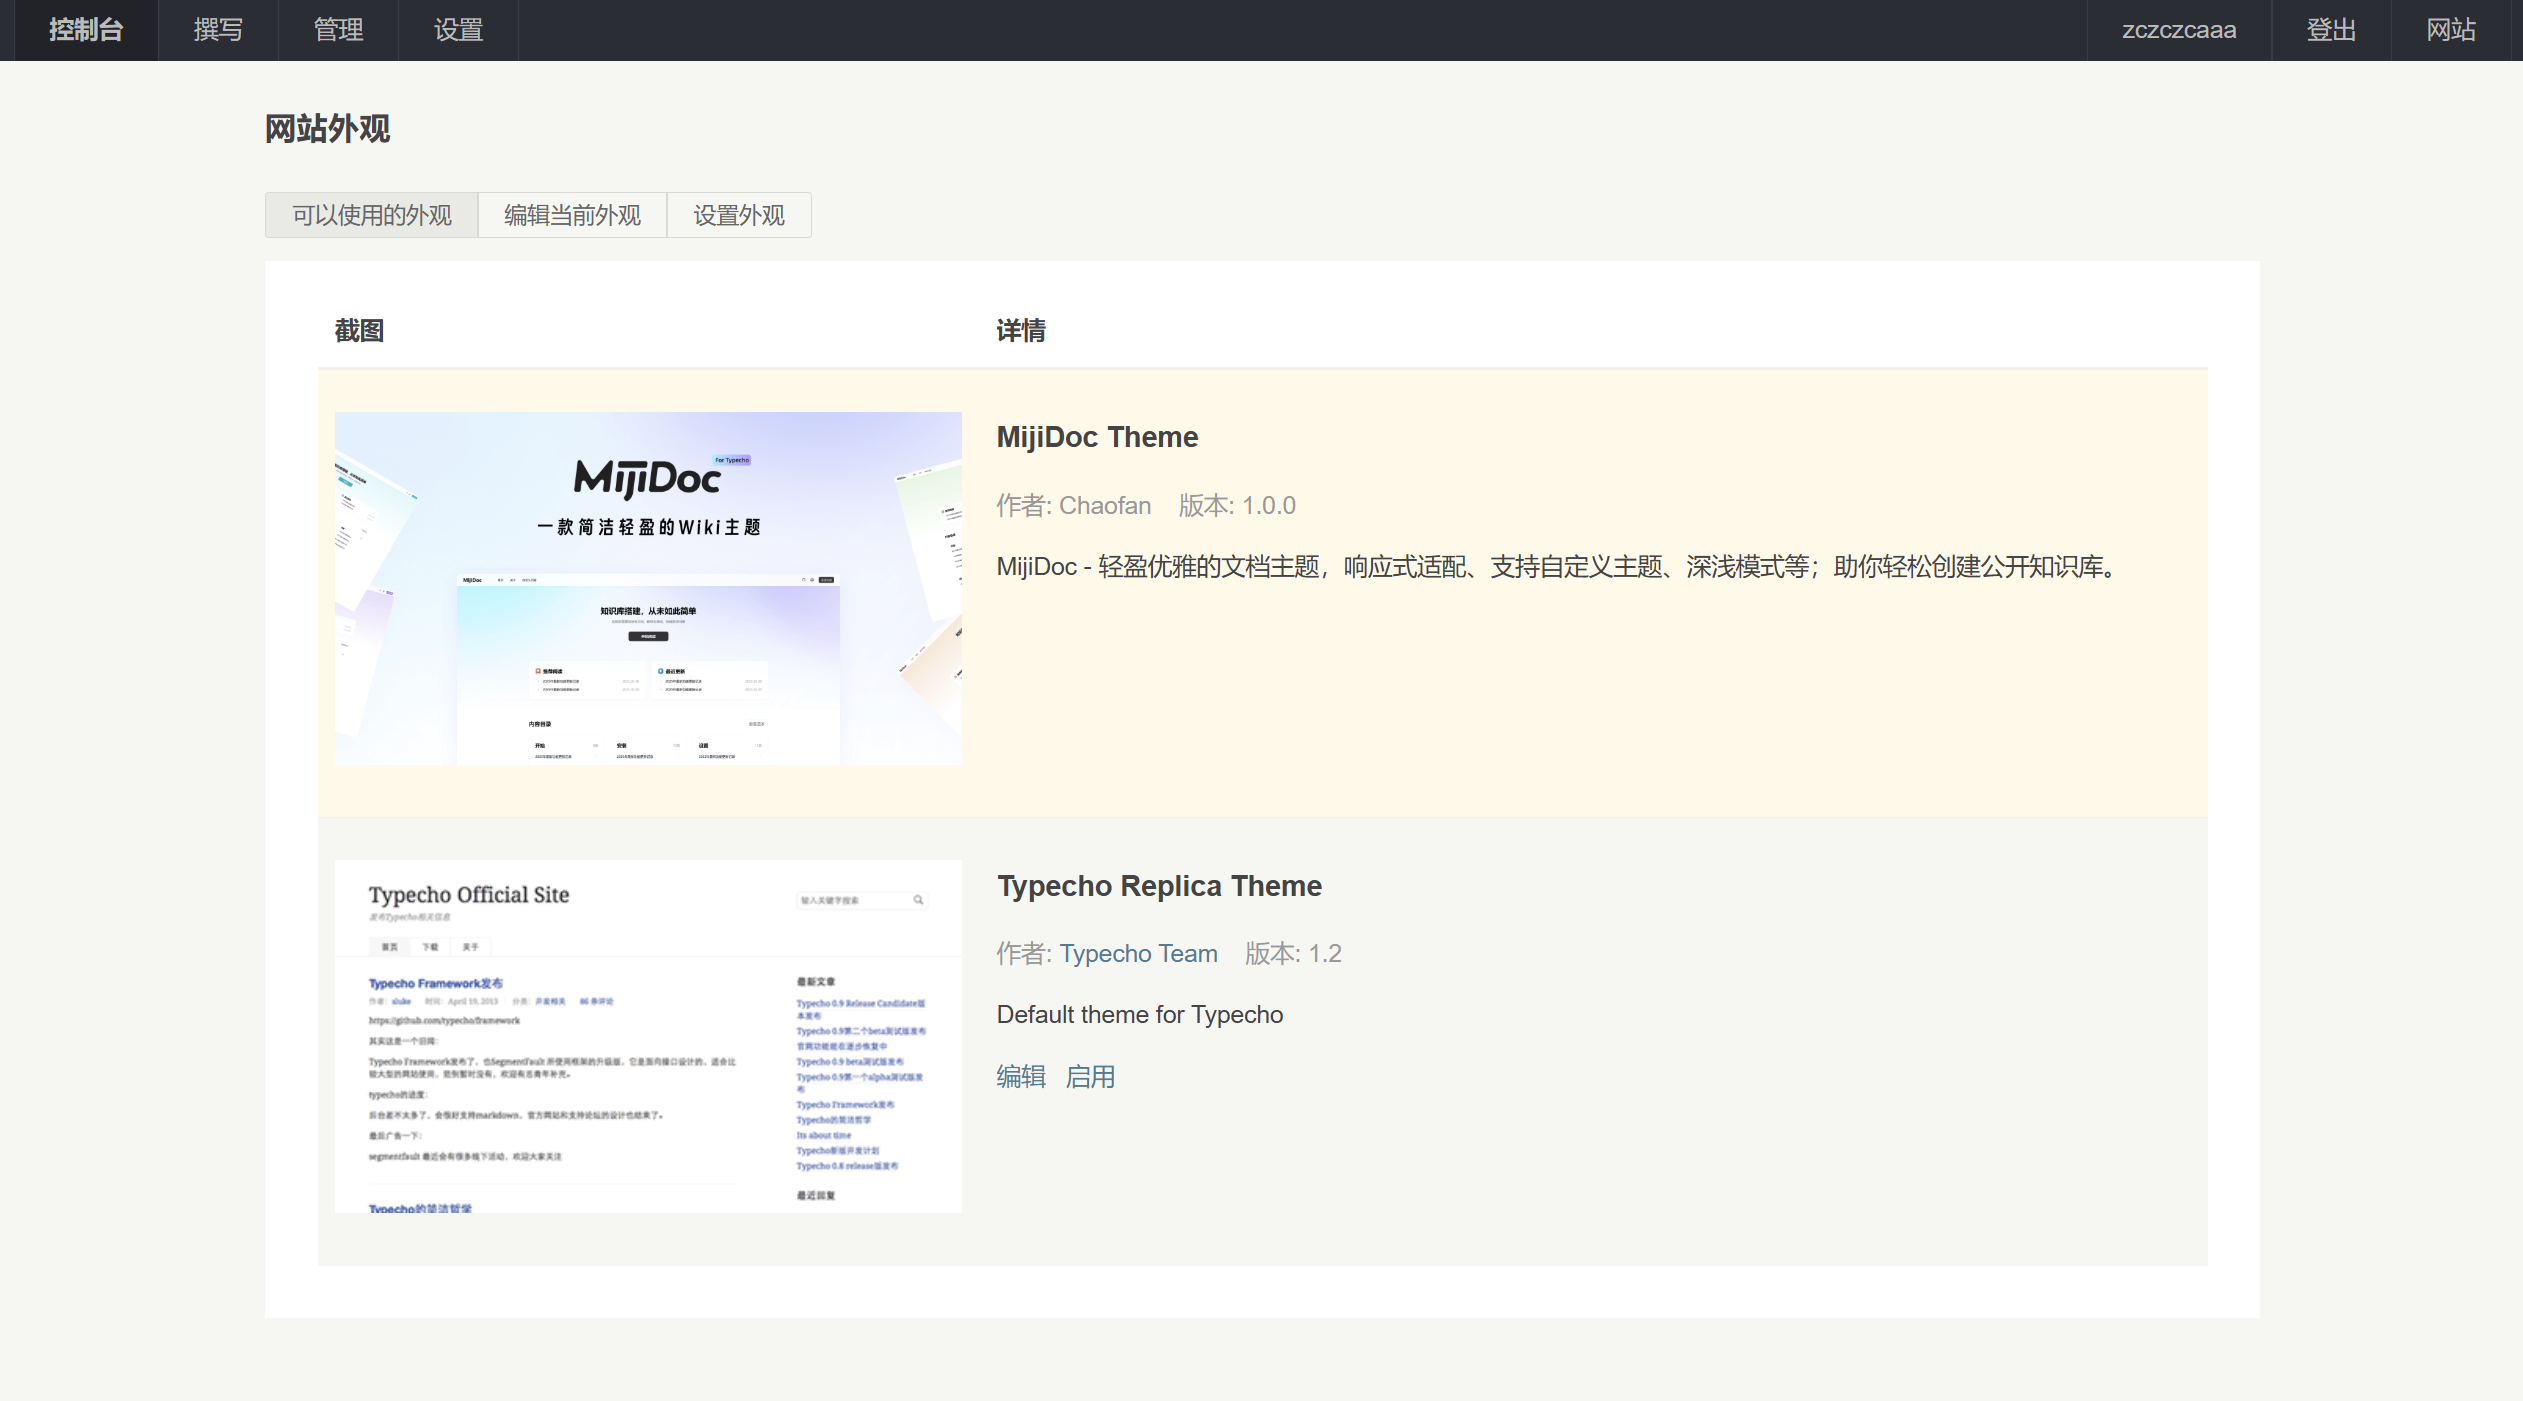Select the Typecho Replica Theme title text
This screenshot has height=1401, width=2523.
[1159, 886]
